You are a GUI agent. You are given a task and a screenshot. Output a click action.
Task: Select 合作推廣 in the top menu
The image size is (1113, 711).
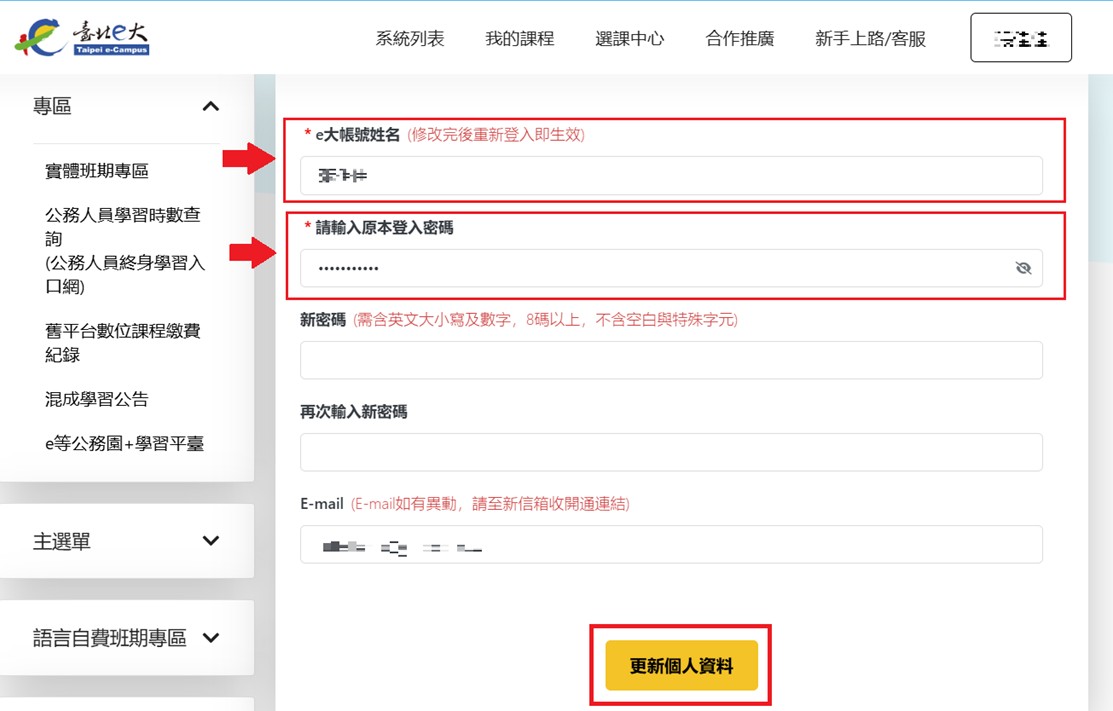[739, 39]
